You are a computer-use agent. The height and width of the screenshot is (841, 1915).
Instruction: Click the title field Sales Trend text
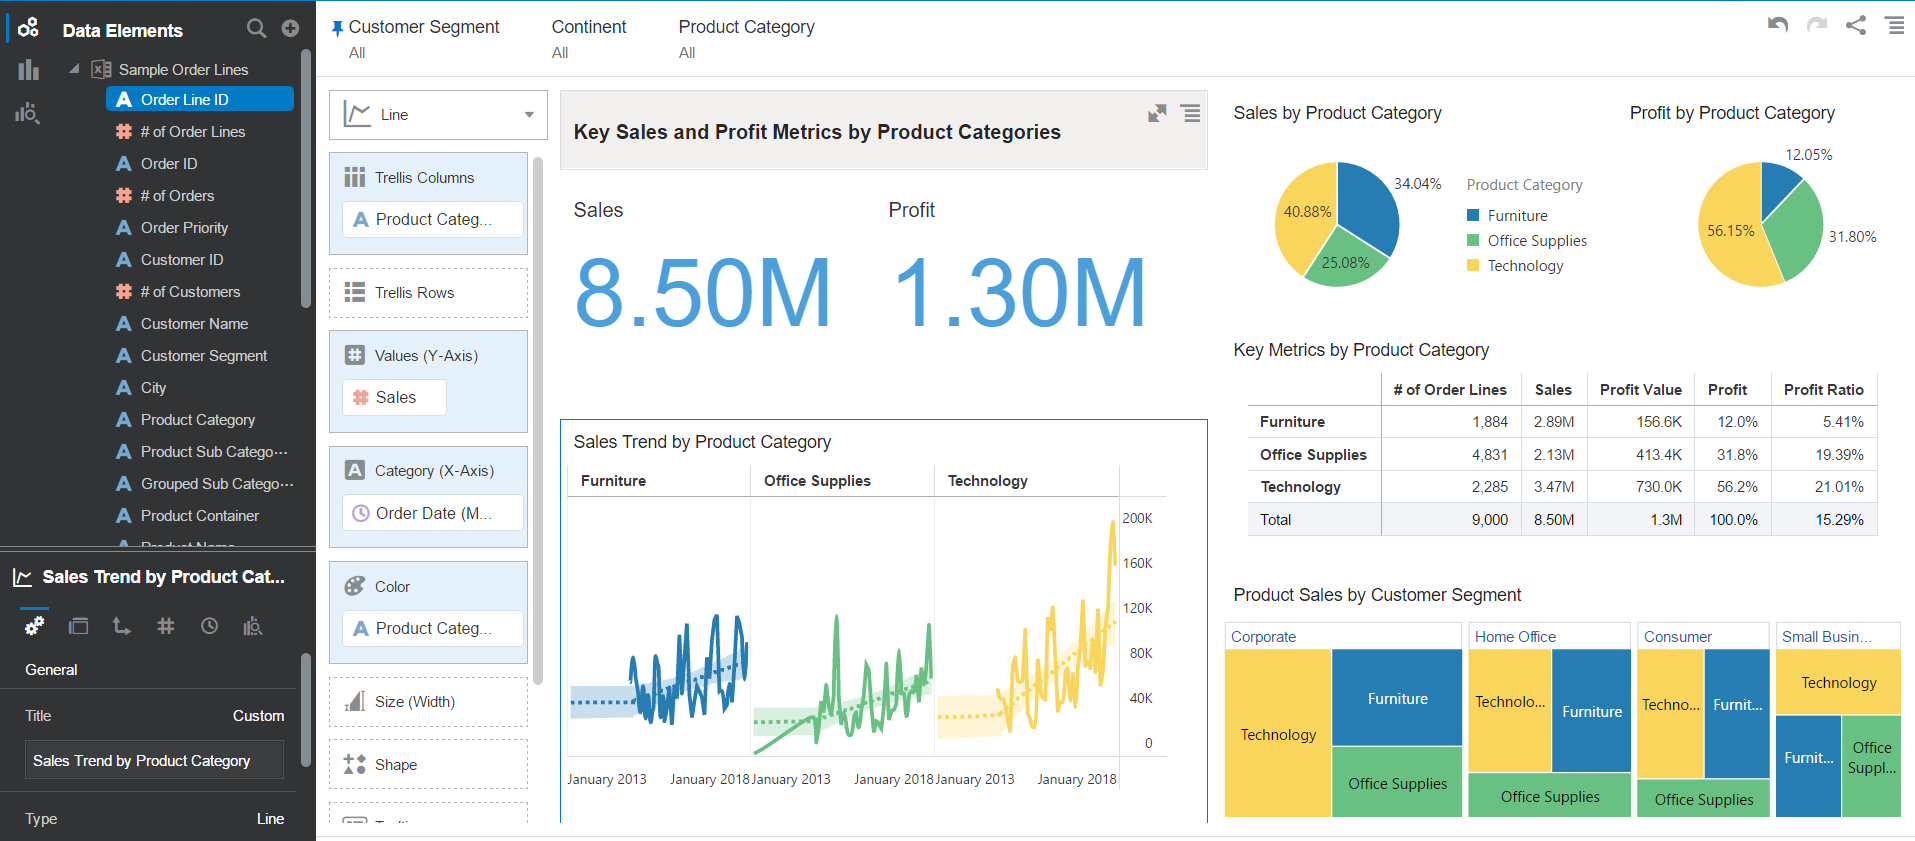(x=154, y=760)
